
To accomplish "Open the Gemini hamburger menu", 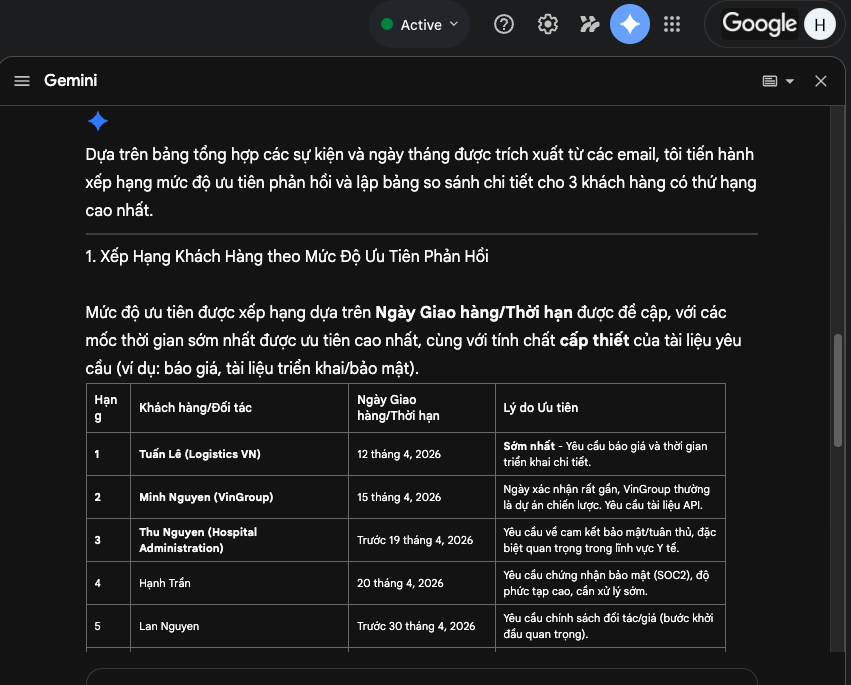I will pos(22,81).
